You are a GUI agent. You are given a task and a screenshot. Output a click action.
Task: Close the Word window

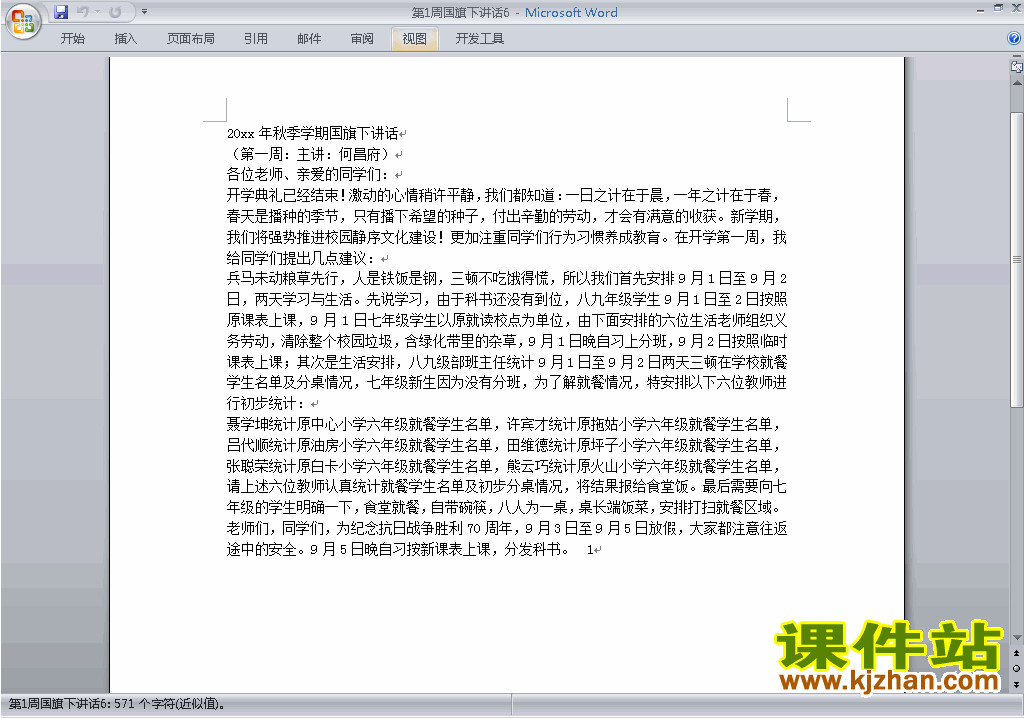pos(1016,8)
